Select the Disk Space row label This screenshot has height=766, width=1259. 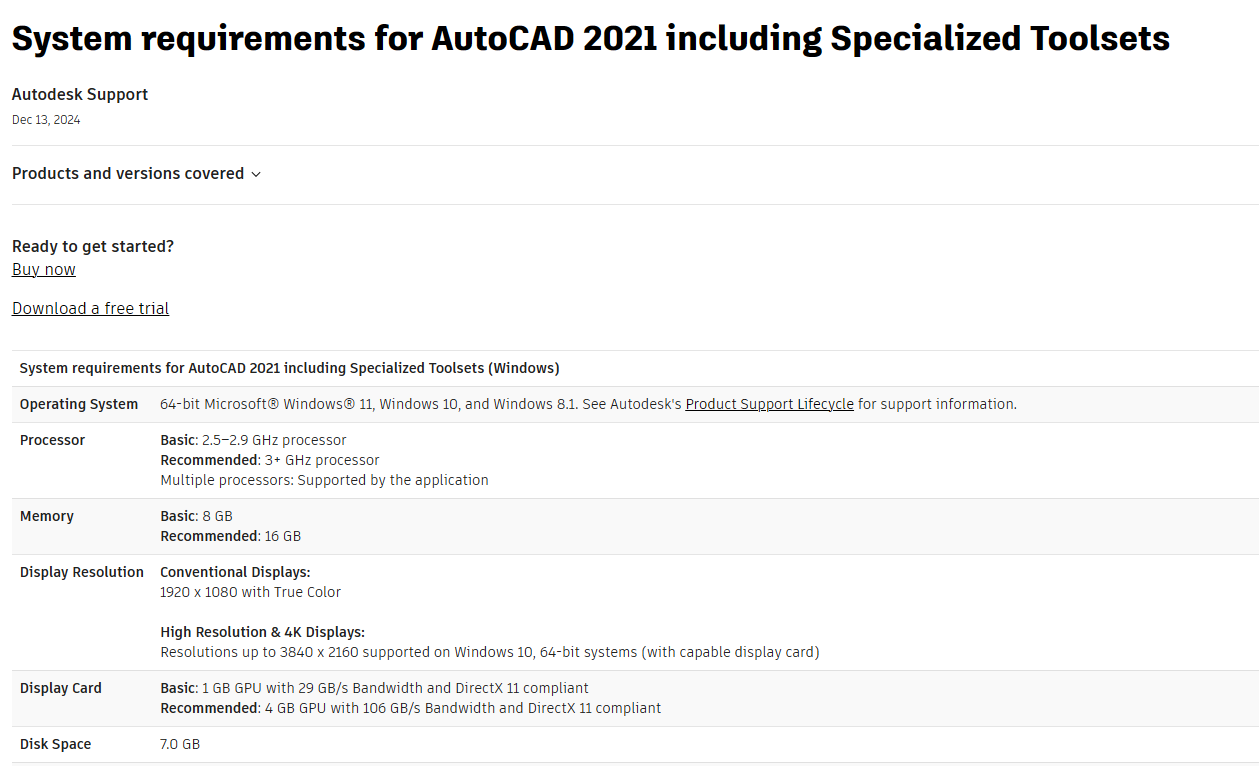(x=55, y=744)
